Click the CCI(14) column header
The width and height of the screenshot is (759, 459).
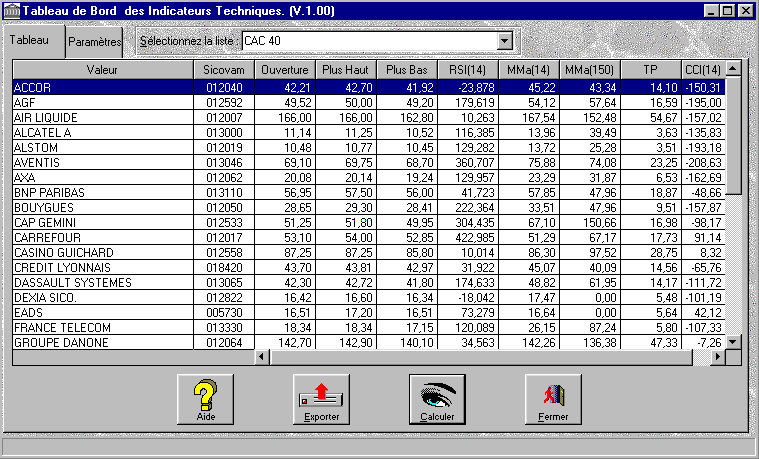(703, 70)
